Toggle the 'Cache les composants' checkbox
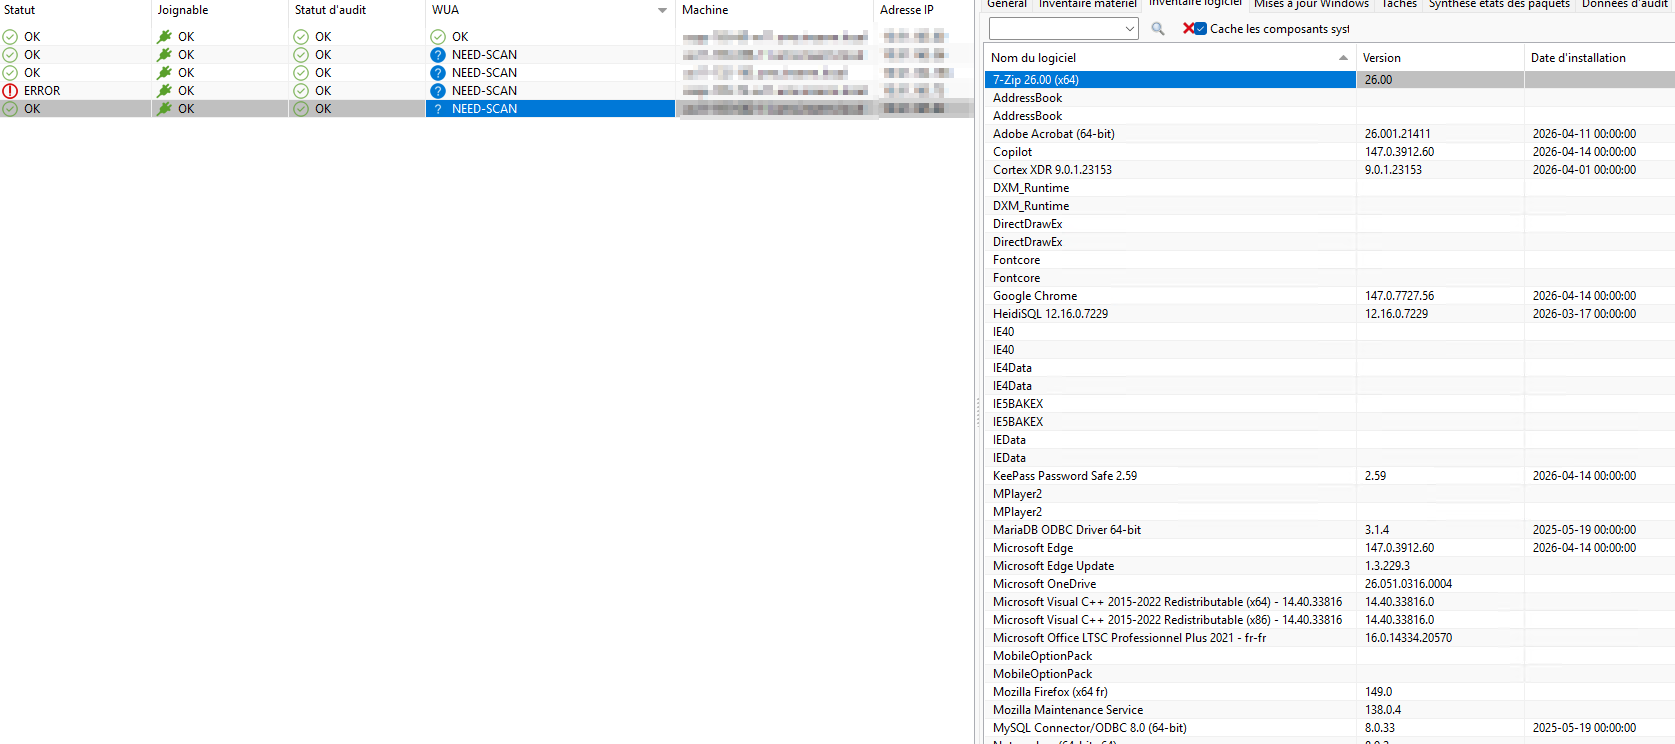This screenshot has width=1675, height=744. click(x=1201, y=29)
